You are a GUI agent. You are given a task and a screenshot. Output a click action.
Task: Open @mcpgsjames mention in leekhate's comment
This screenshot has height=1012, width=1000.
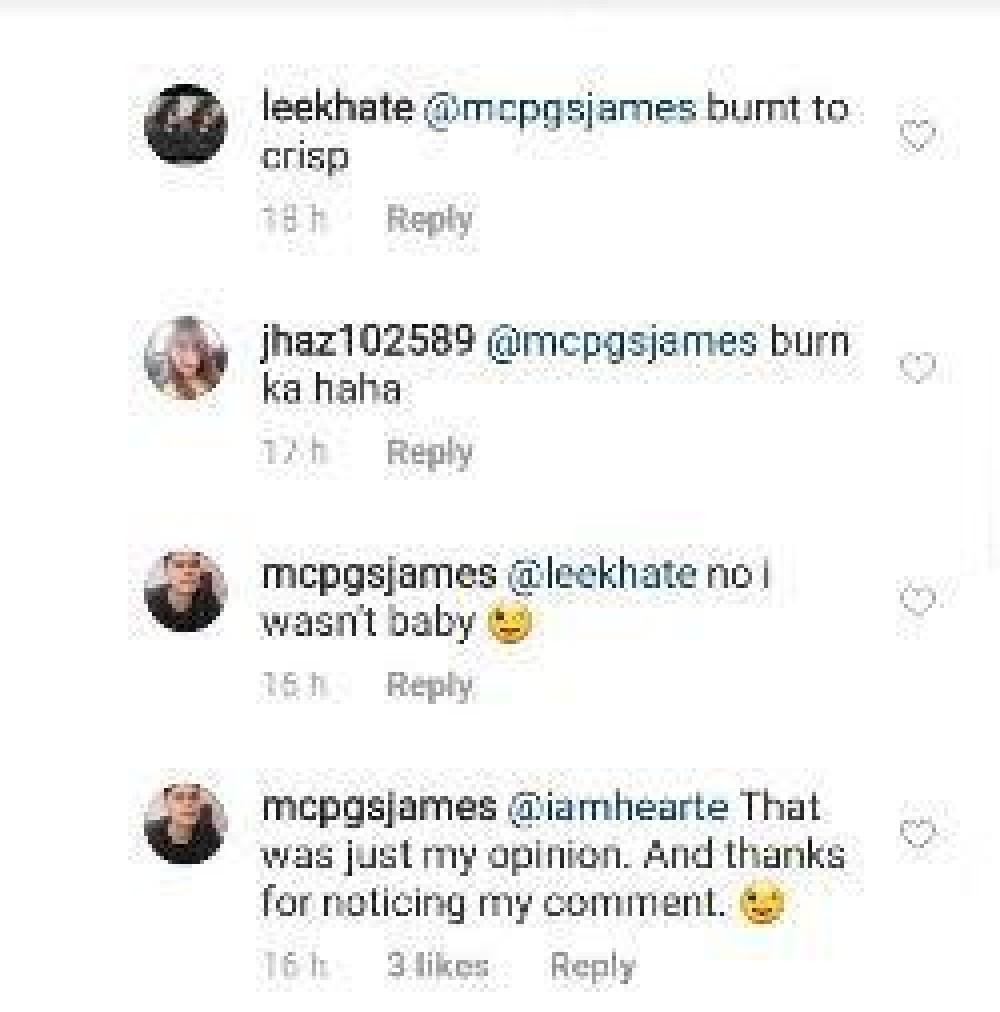click(x=560, y=109)
